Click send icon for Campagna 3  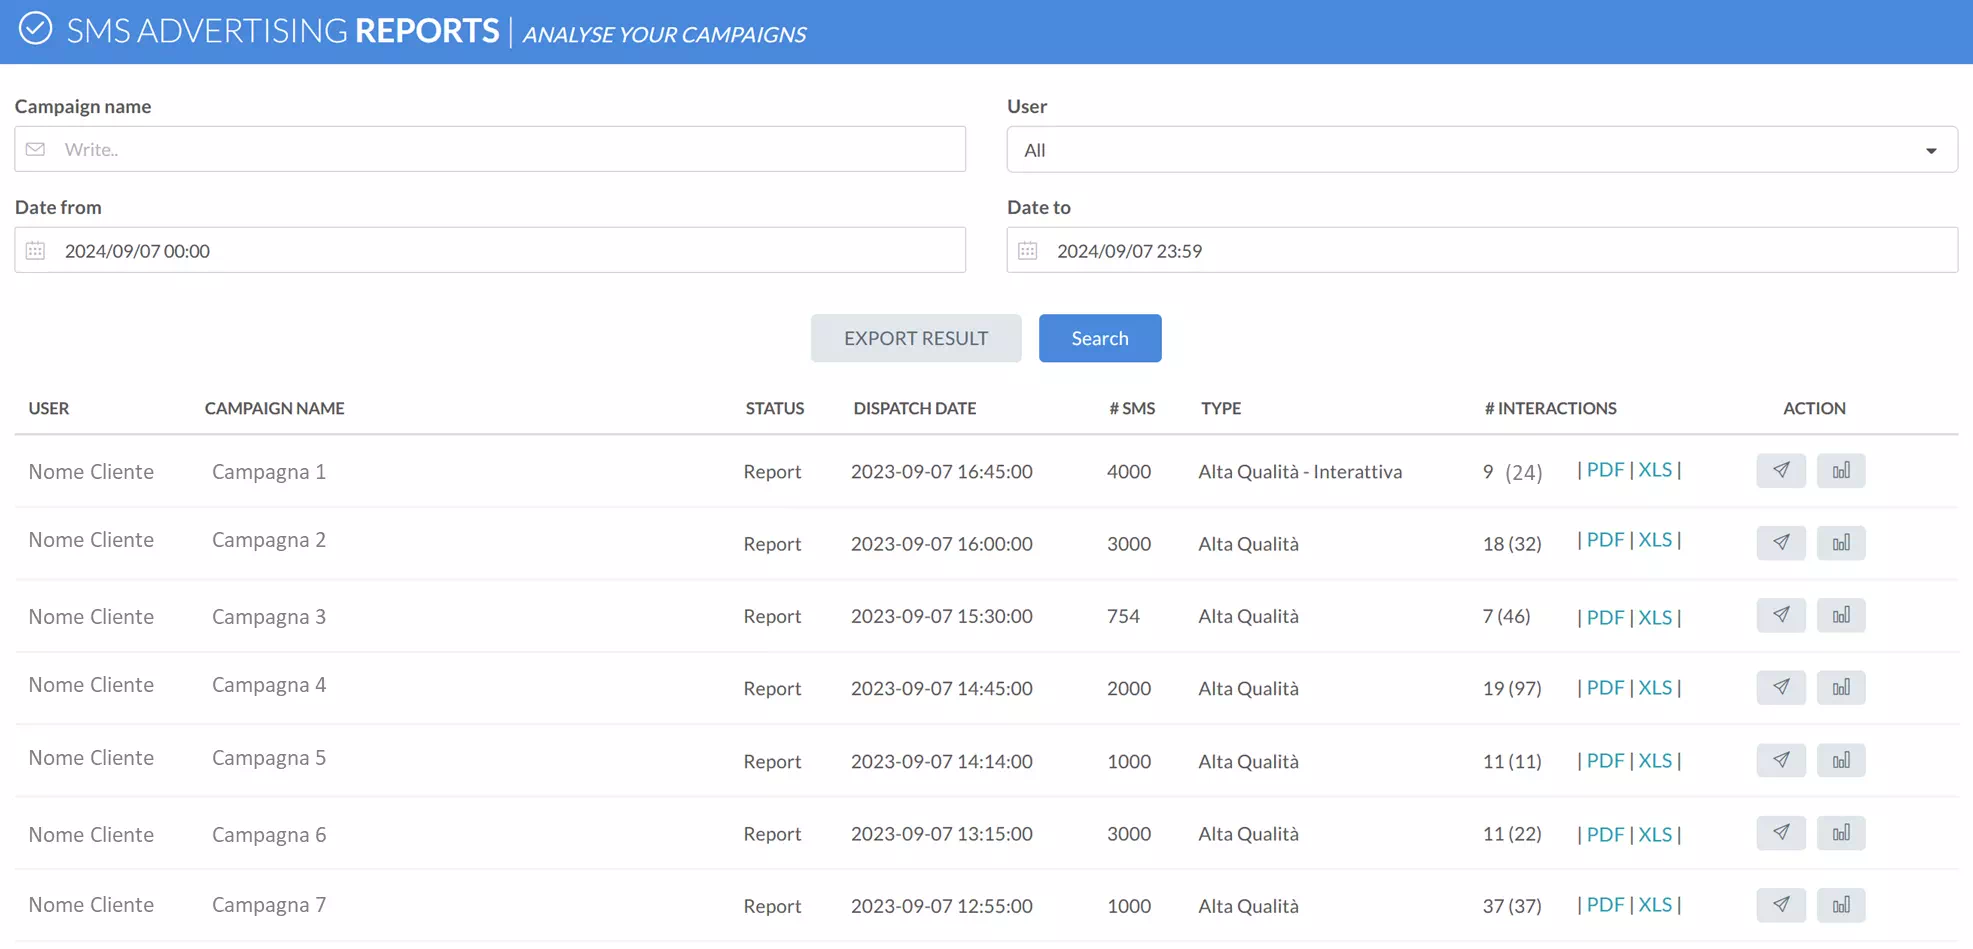click(x=1781, y=615)
